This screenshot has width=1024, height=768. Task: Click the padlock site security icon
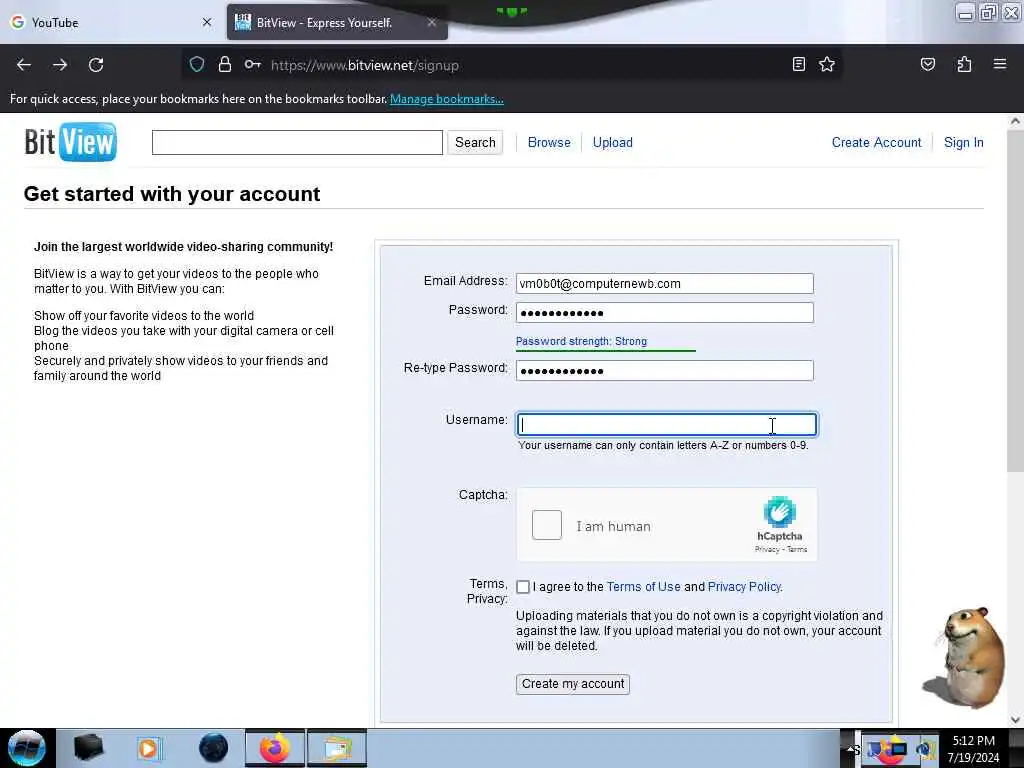click(225, 64)
